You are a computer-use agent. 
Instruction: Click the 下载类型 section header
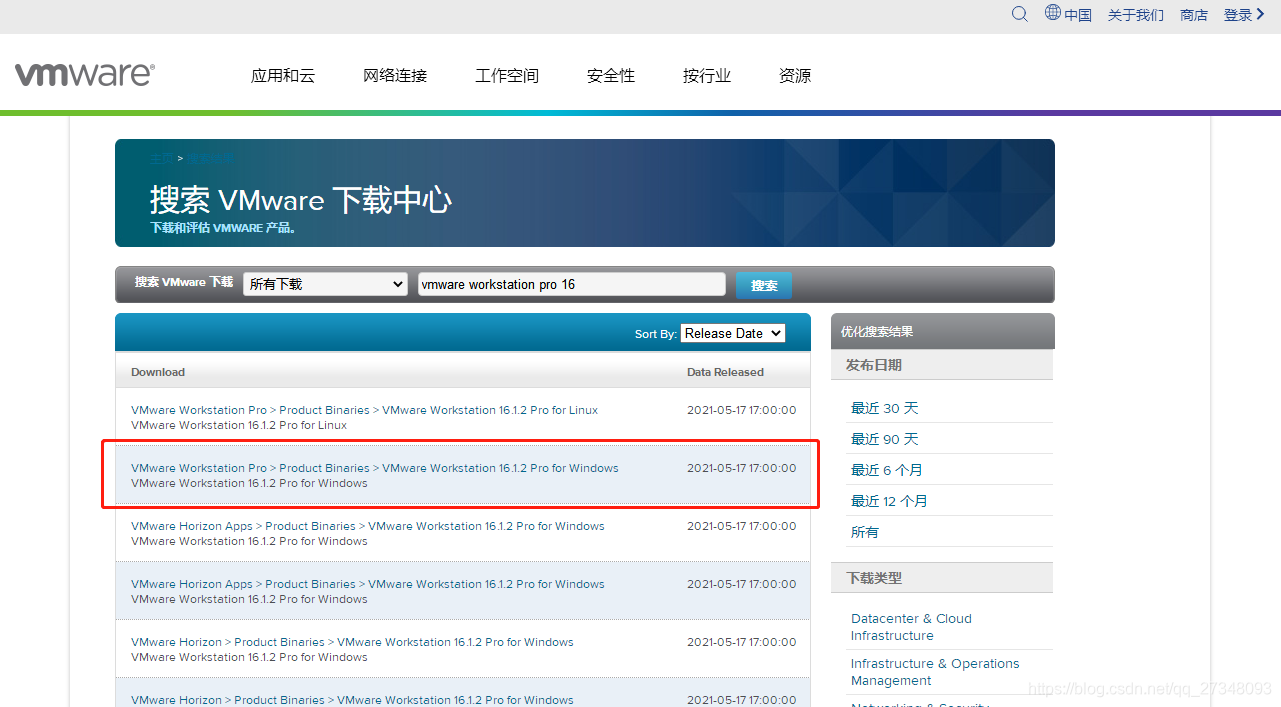pos(942,578)
